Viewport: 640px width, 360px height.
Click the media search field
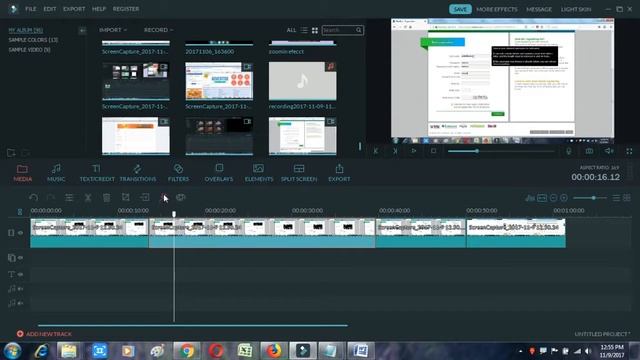(x=342, y=30)
